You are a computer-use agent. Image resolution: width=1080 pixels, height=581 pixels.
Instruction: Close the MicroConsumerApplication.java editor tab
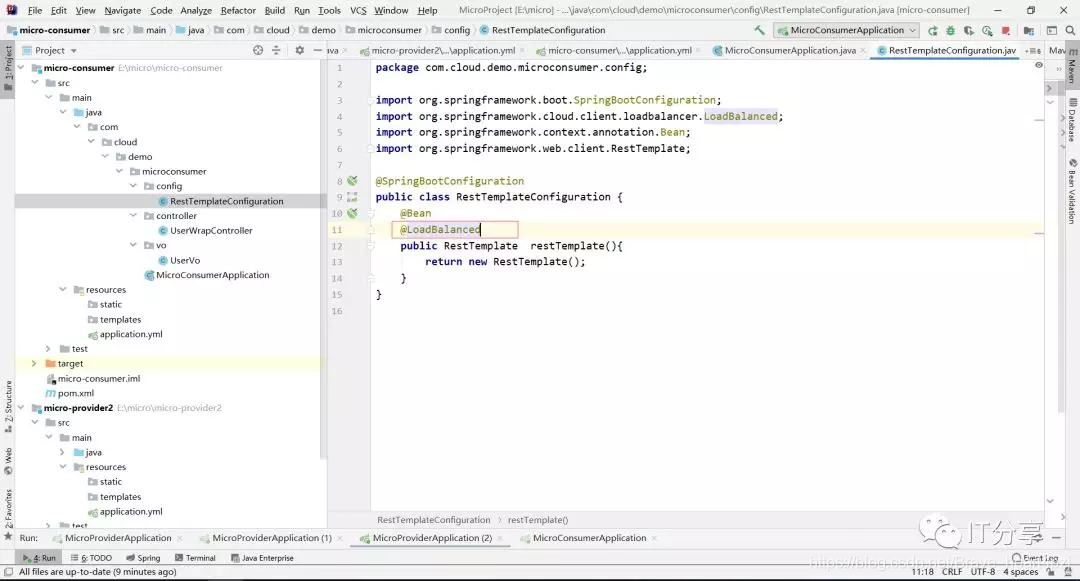pos(863,50)
